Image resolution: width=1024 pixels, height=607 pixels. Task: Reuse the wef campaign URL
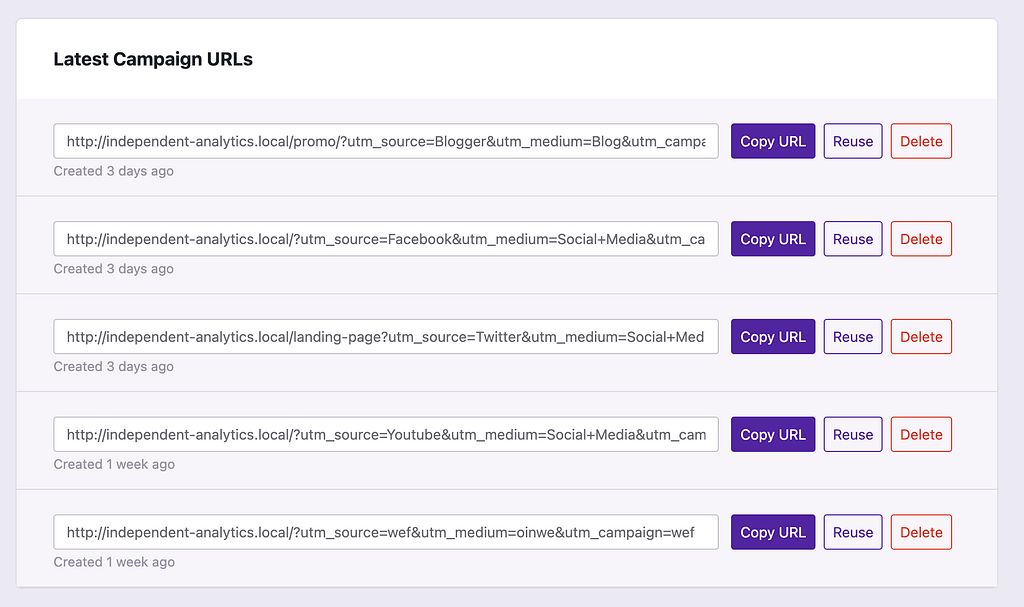(x=853, y=532)
